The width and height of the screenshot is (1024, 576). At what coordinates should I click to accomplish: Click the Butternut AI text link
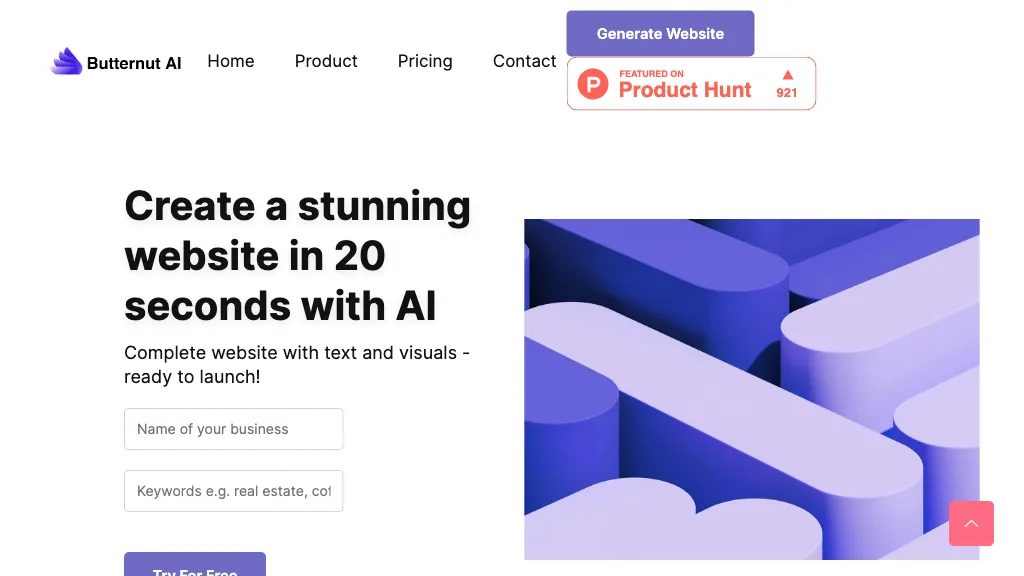(x=134, y=63)
